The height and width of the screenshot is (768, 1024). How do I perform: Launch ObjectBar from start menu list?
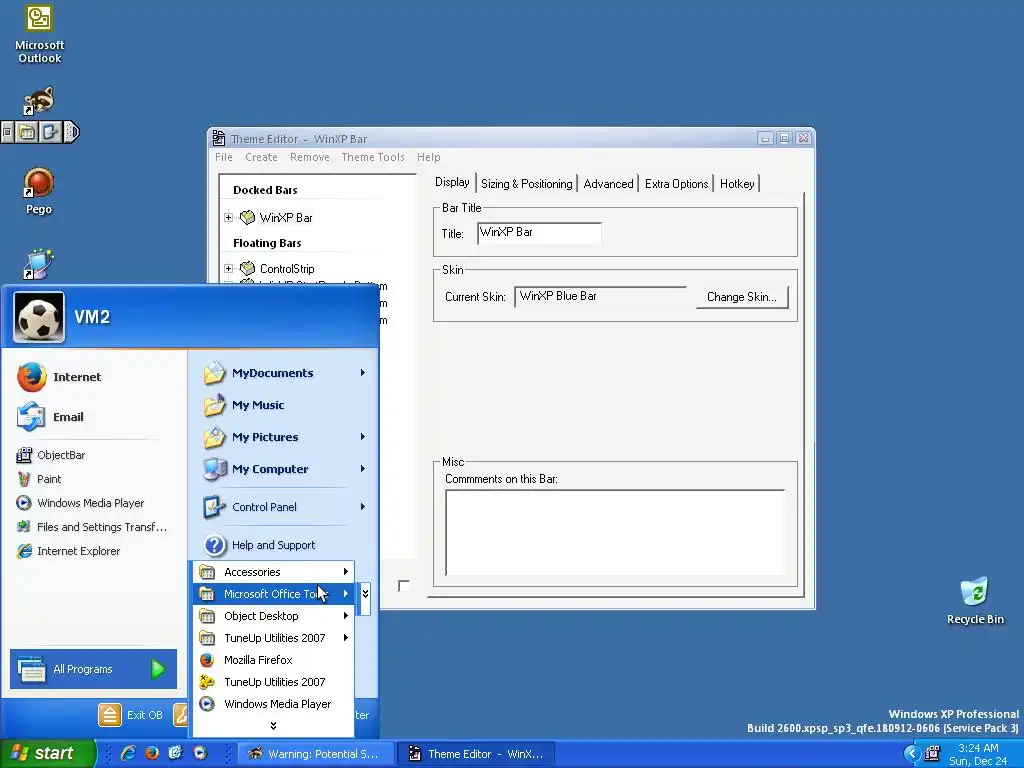click(51, 455)
